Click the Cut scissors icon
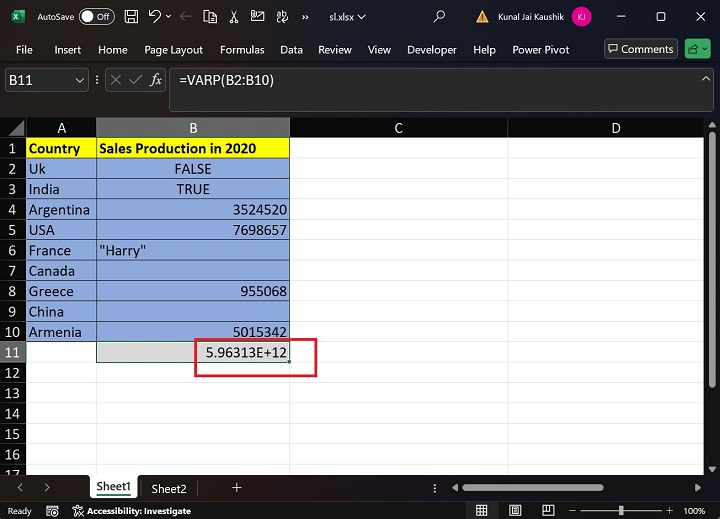The width and height of the screenshot is (720, 519). click(234, 17)
